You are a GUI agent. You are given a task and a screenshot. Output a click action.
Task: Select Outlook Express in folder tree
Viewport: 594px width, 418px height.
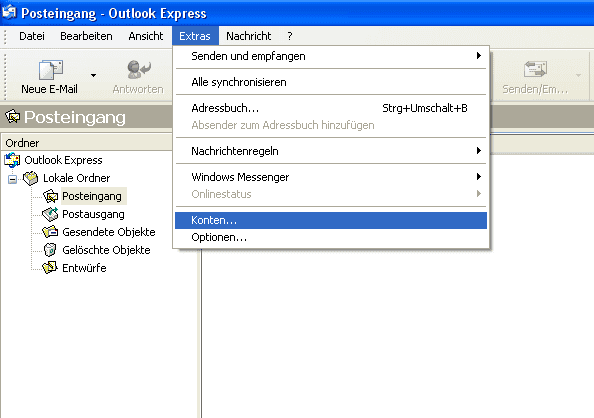click(x=63, y=160)
